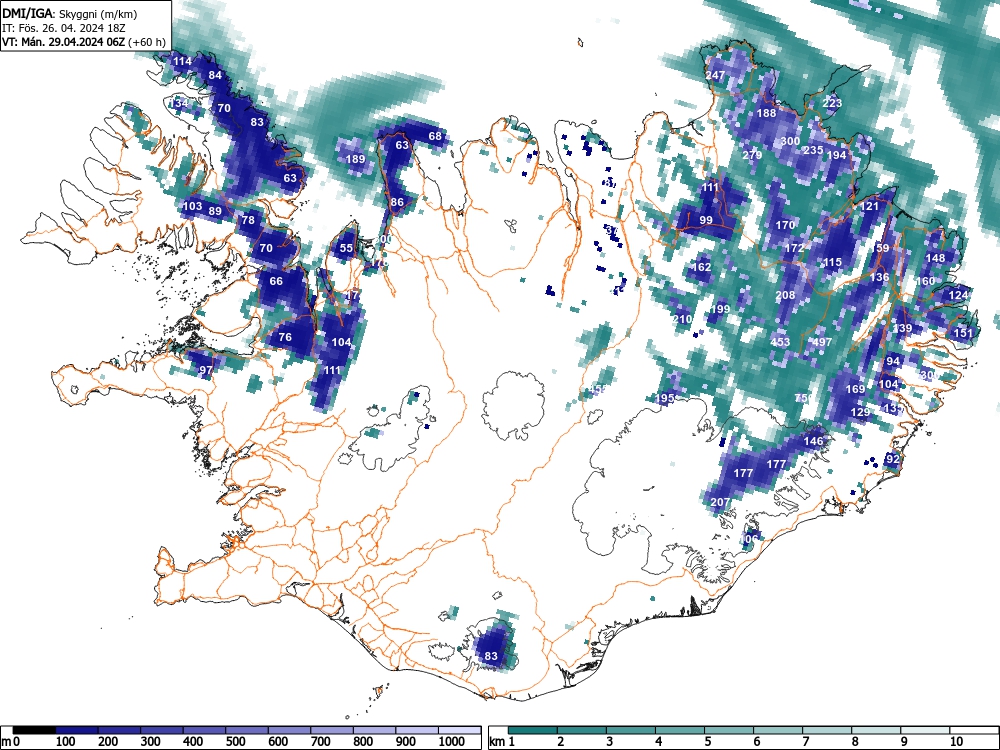Select the 3 km teal legend swatch

[x=631, y=730]
